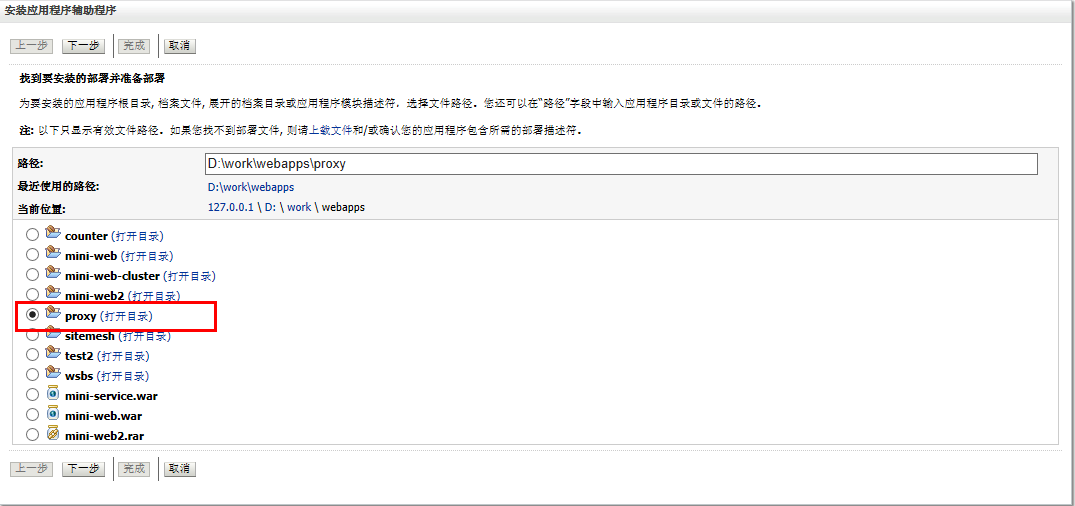Click the bottom 取消 button

(x=180, y=469)
